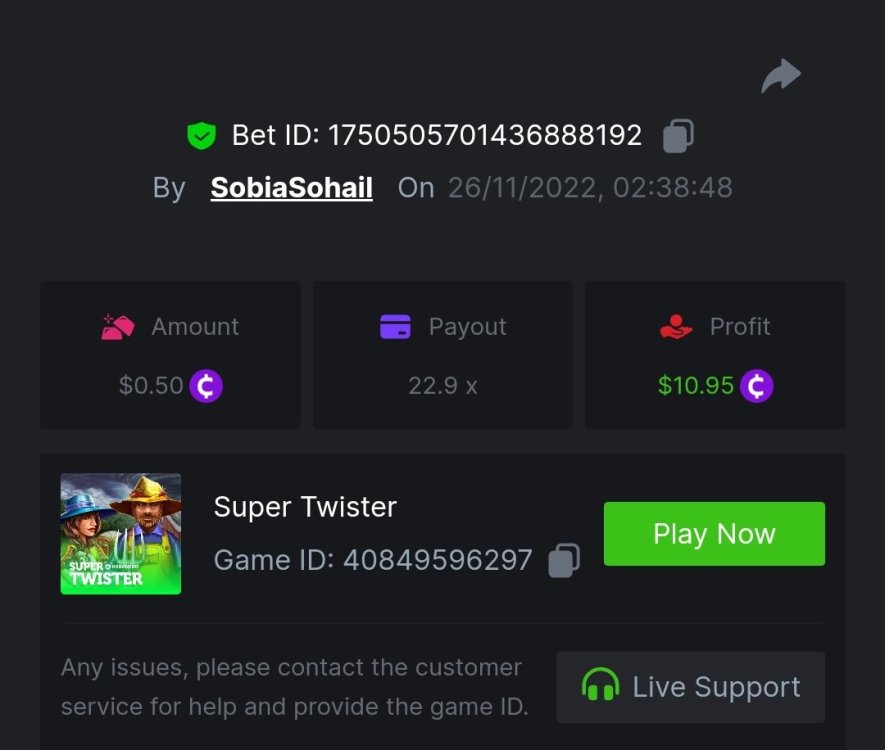Click the green headphones Live Support icon
Image resolution: width=885 pixels, height=750 pixels.
pyautogui.click(x=601, y=686)
